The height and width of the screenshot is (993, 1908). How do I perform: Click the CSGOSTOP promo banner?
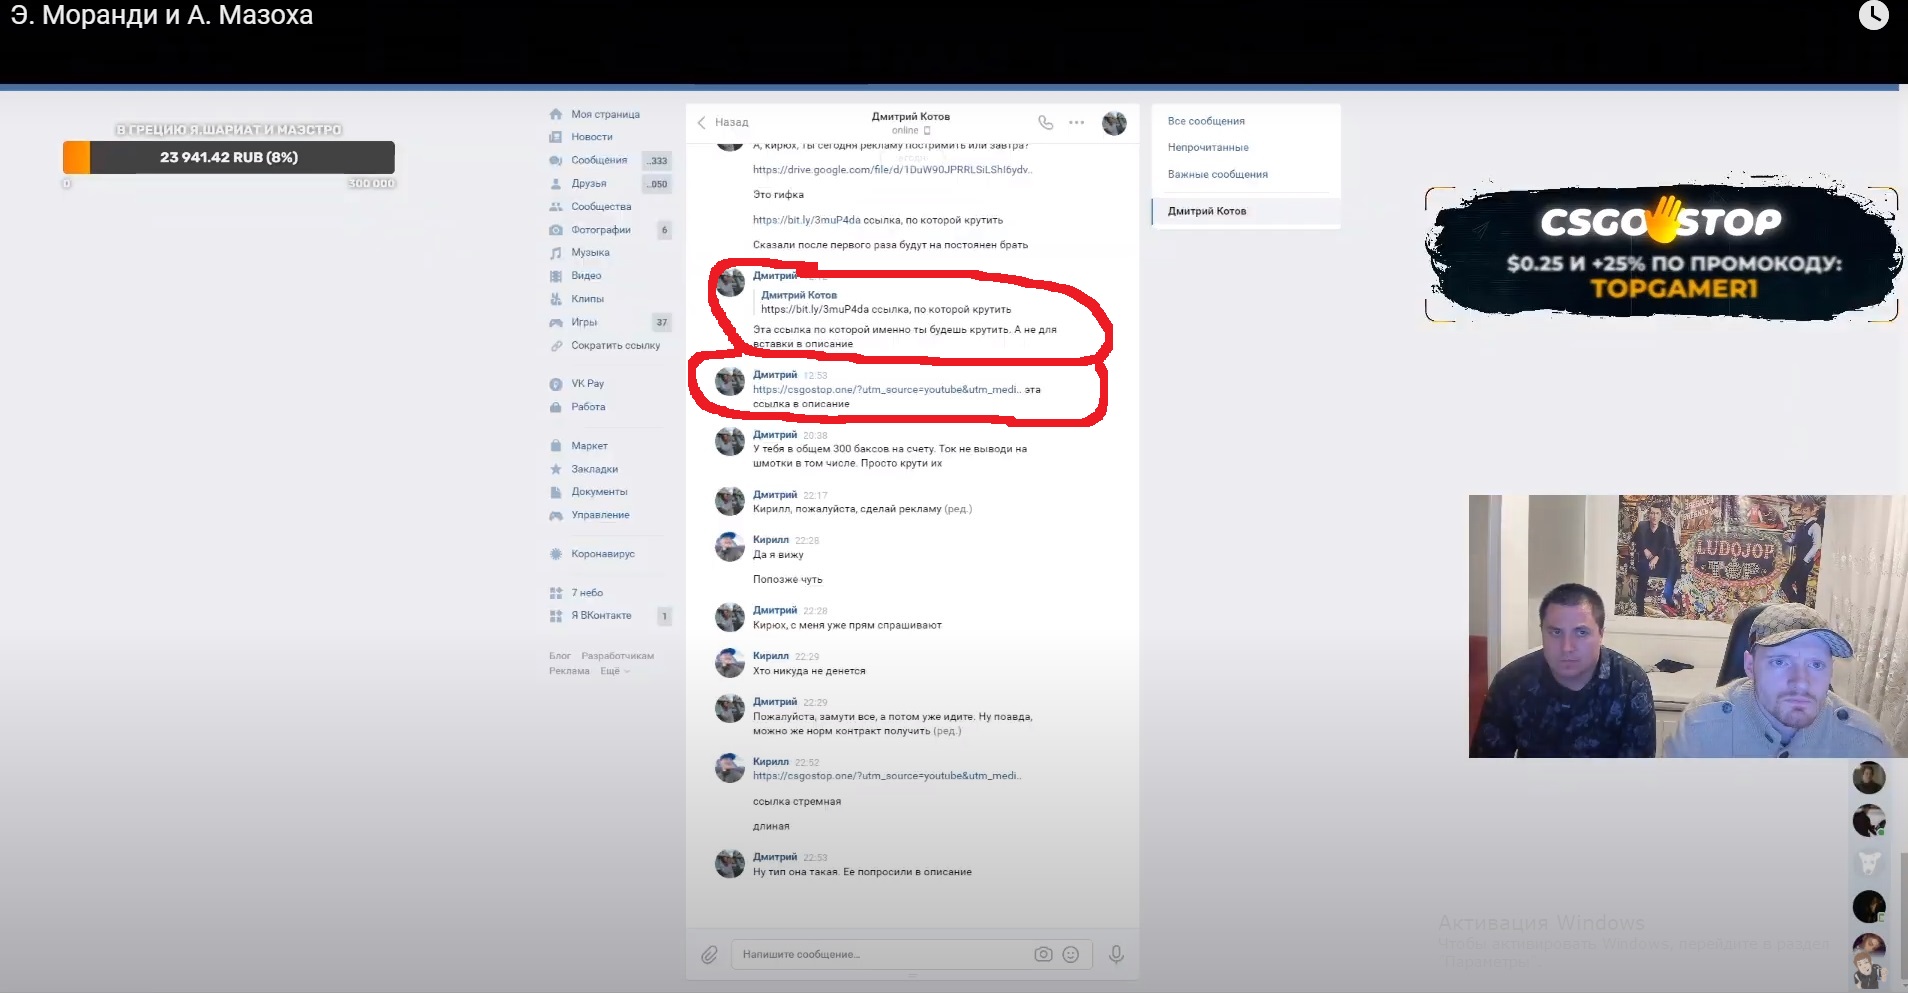pos(1661,254)
